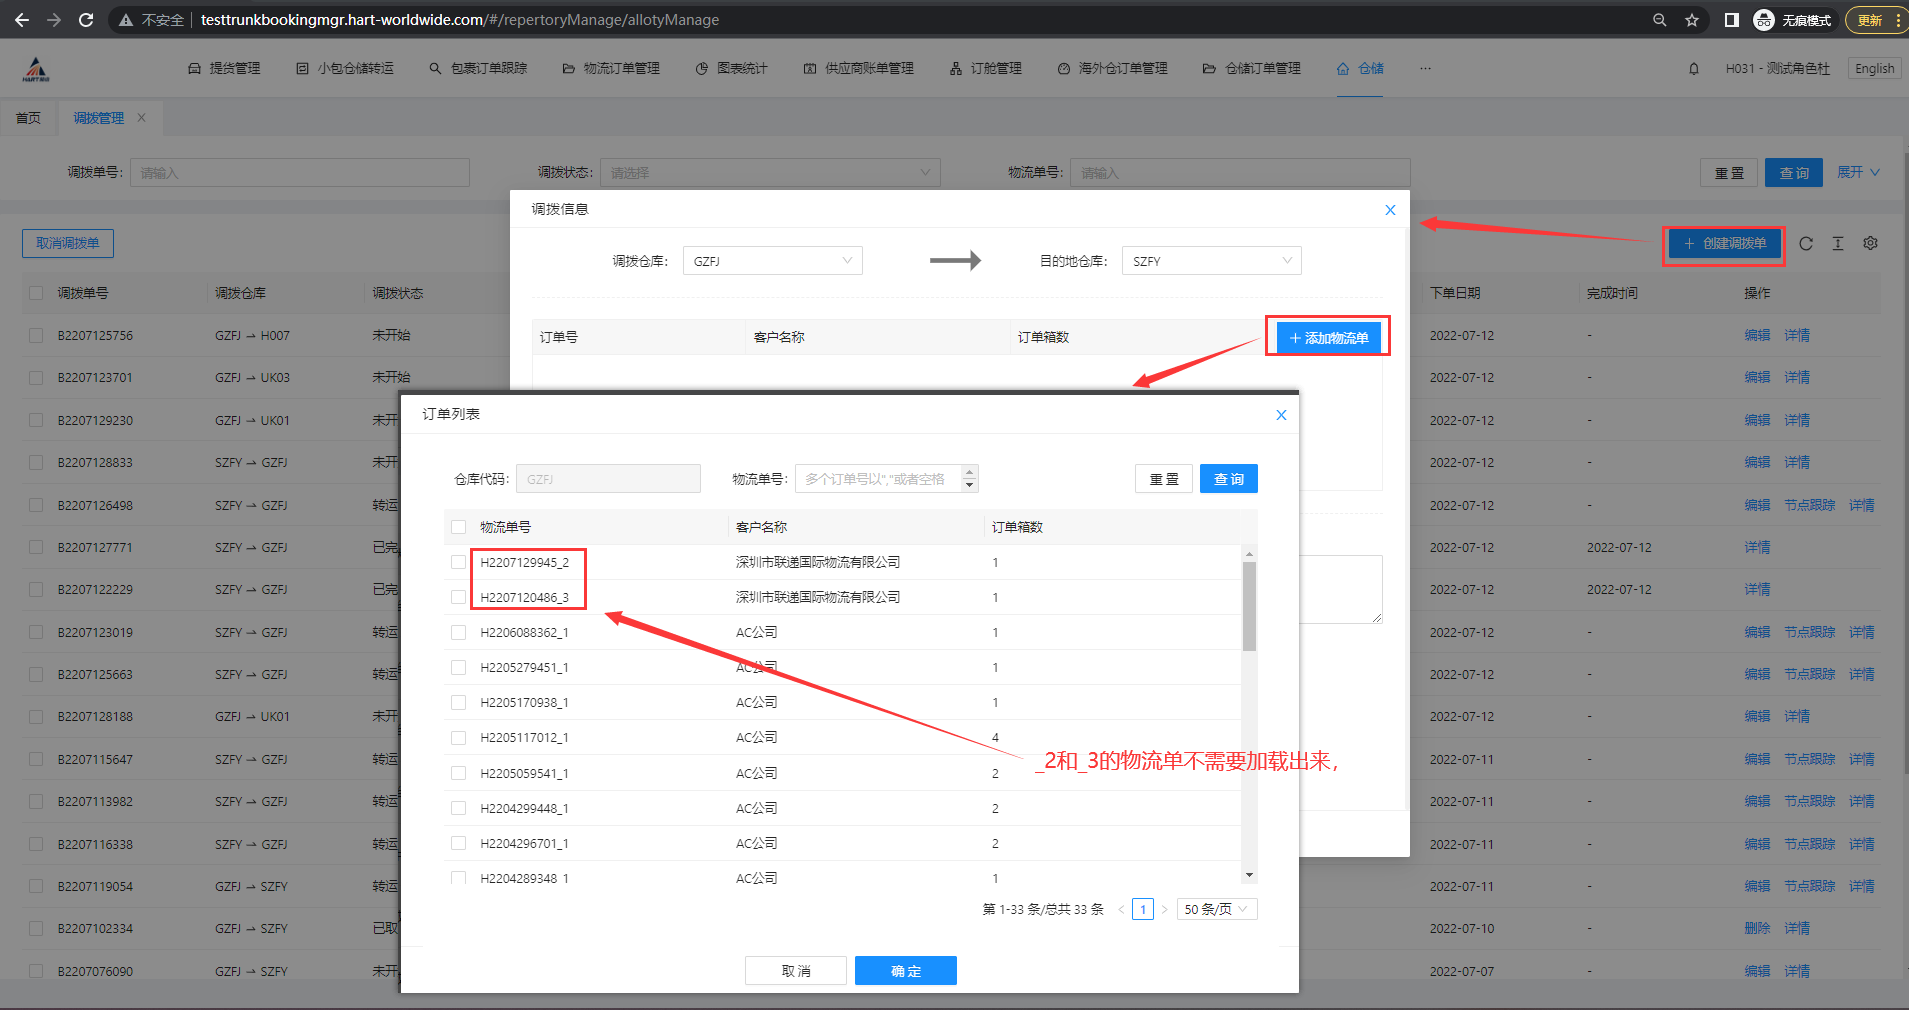The image size is (1909, 1010).
Task: Bookmark page with the star icon
Action: (1691, 20)
